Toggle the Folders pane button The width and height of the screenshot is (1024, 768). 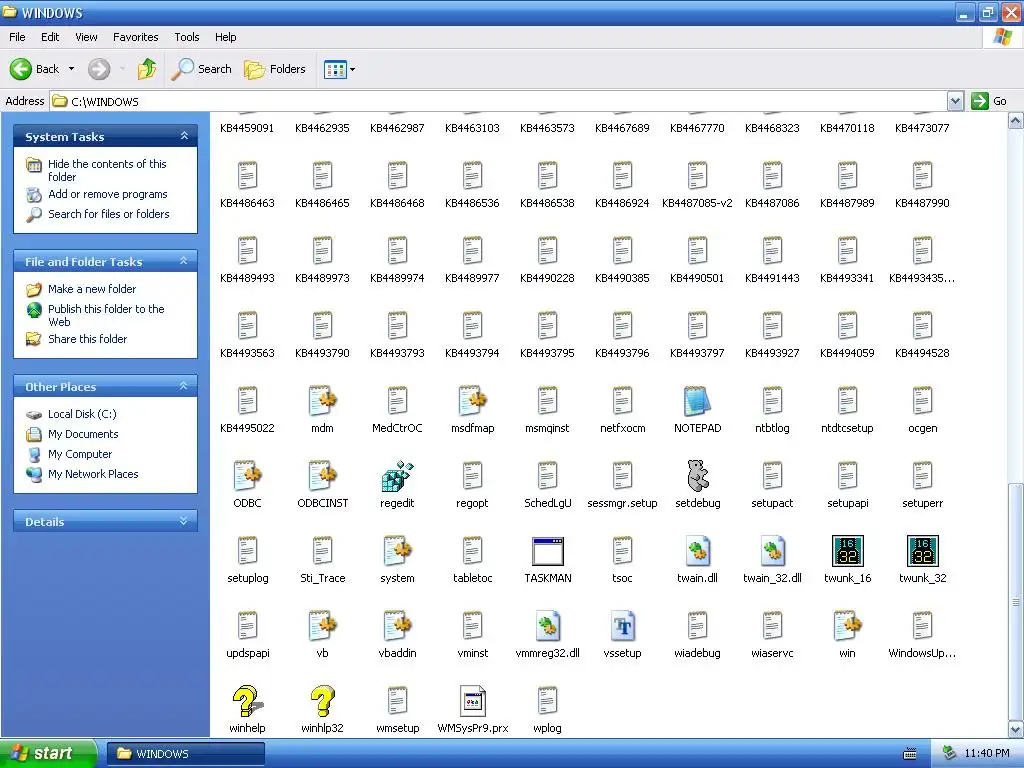(x=274, y=69)
